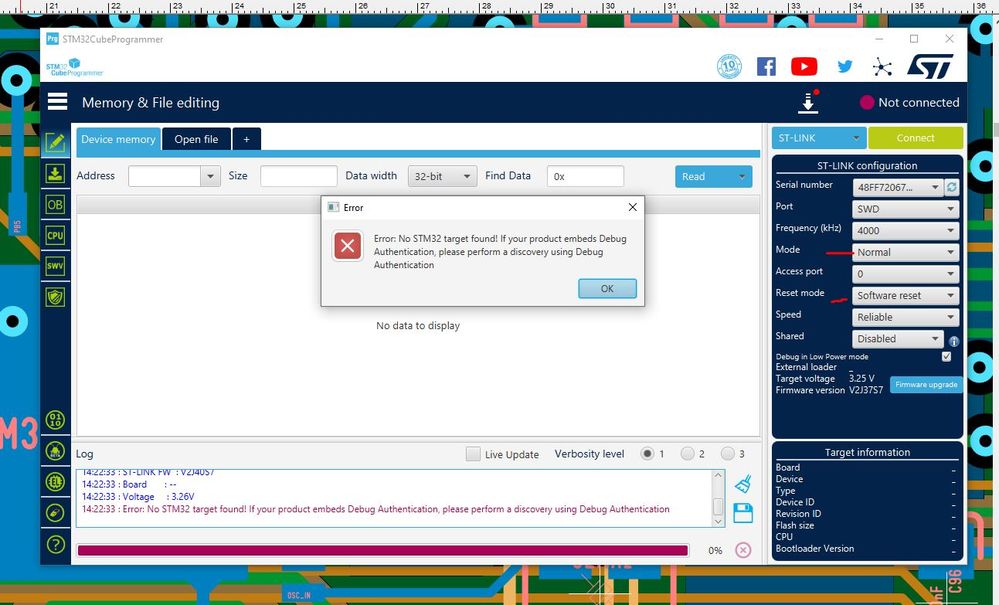
Task: Open the Port dropdown showing SWD
Action: (x=905, y=209)
